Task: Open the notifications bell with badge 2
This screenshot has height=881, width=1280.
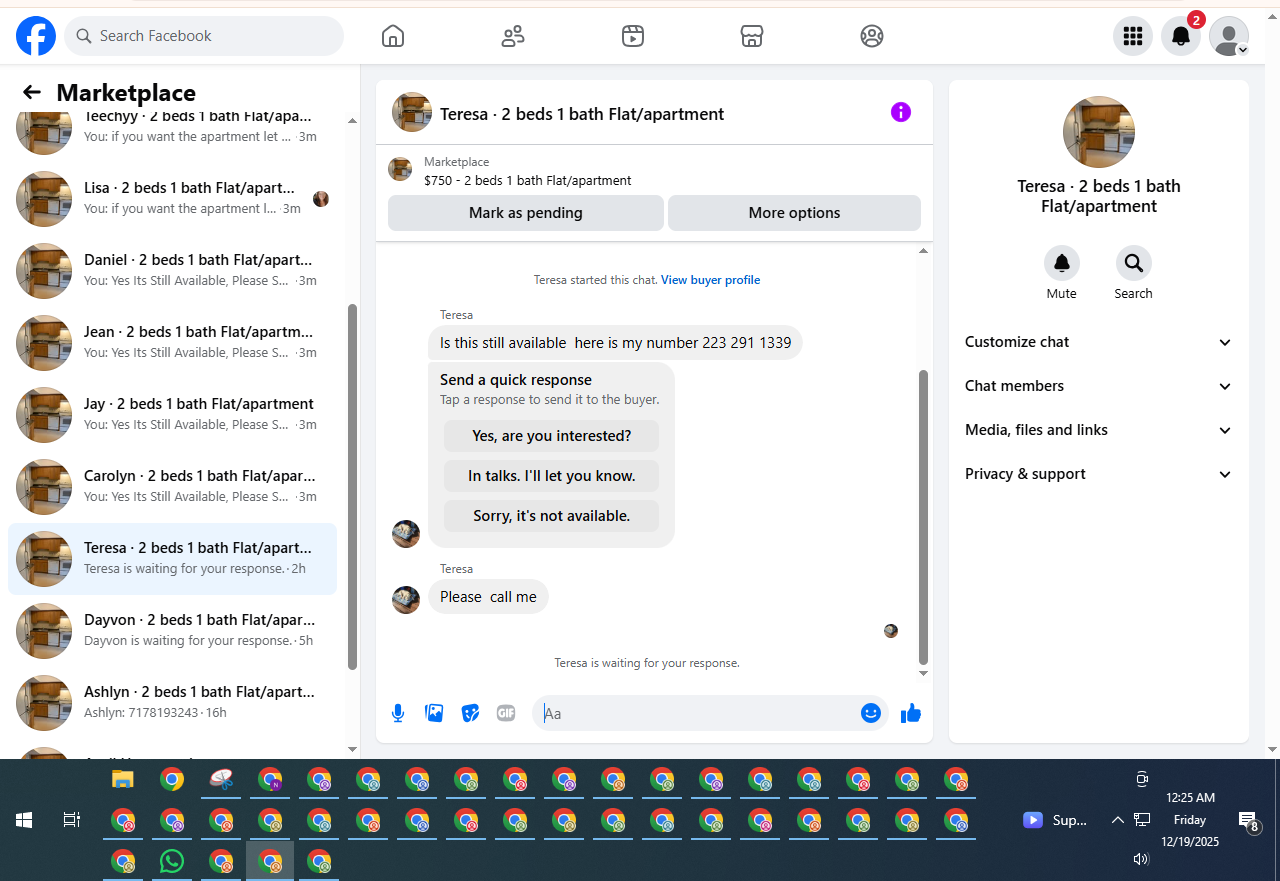Action: point(1181,36)
